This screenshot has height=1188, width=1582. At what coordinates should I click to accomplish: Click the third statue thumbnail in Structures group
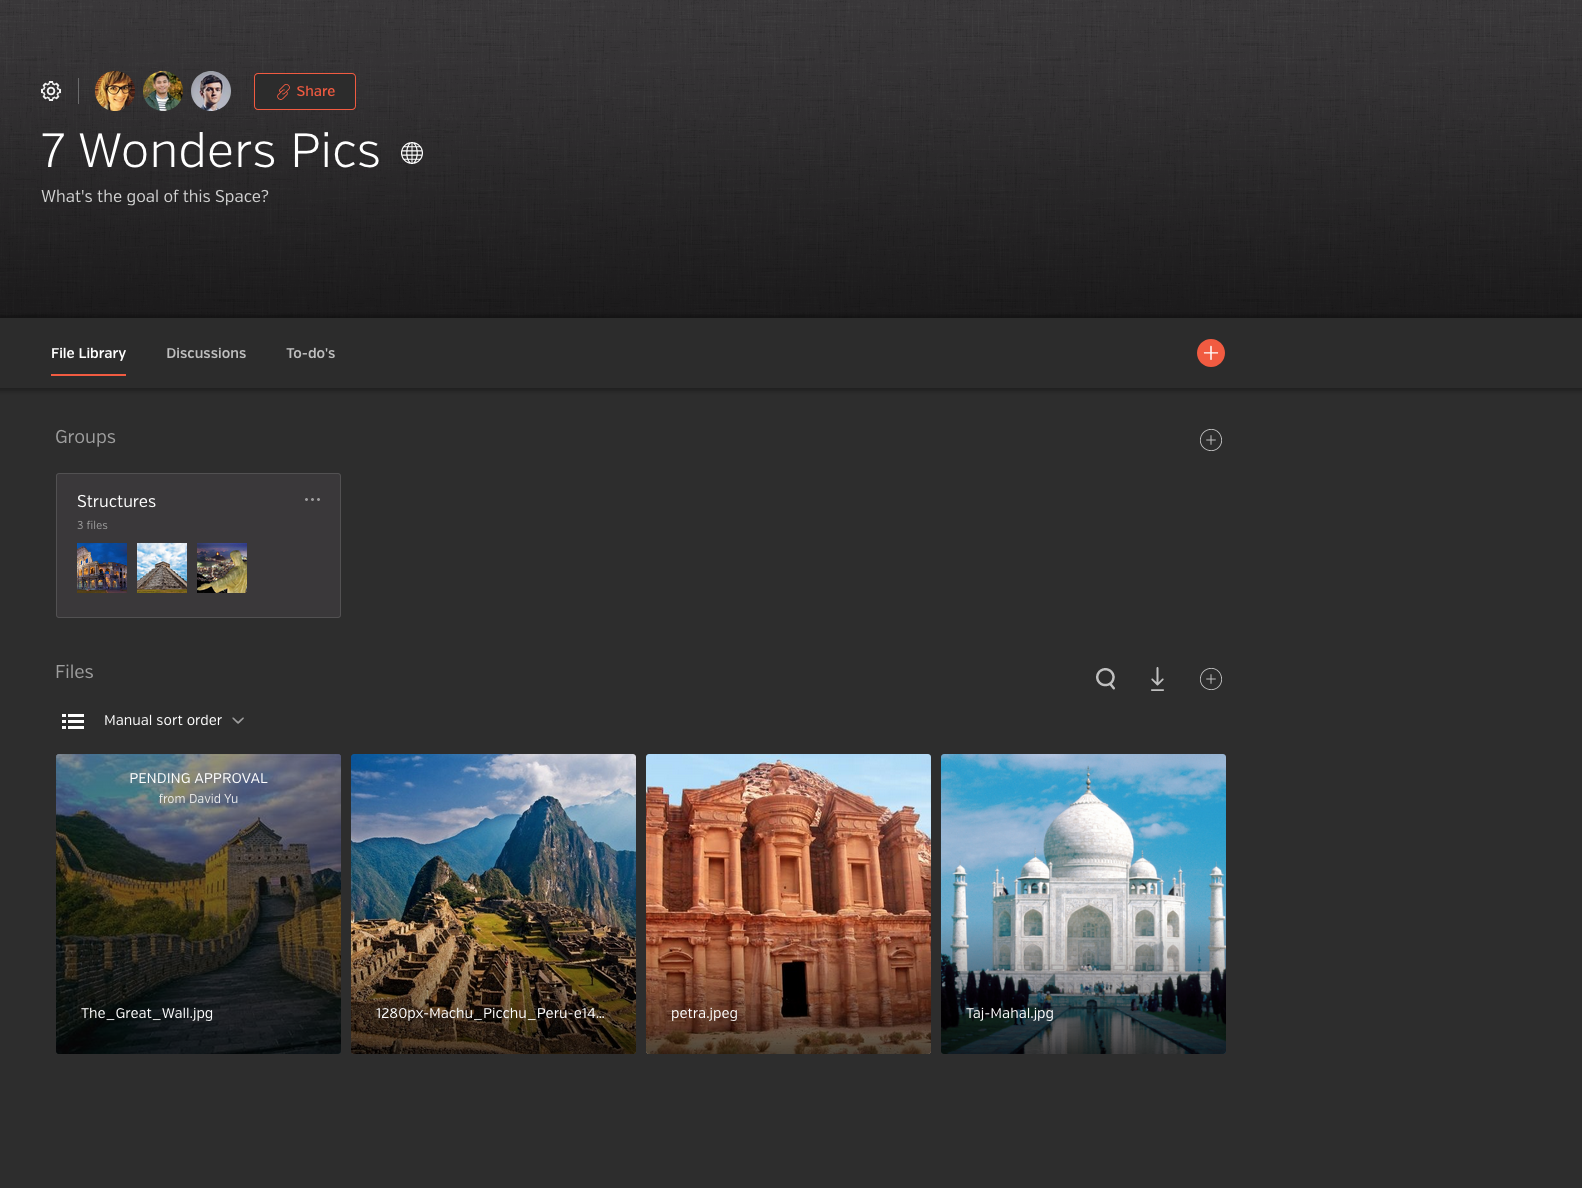[222, 568]
